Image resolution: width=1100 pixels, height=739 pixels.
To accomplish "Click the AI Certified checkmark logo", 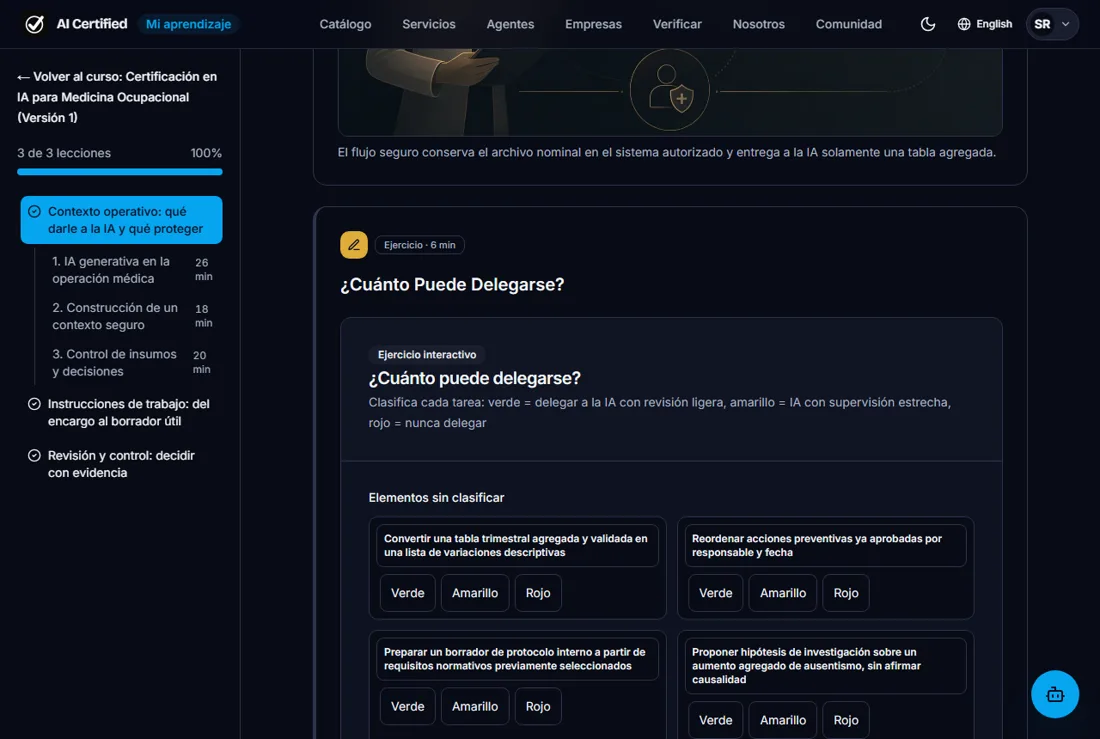I will coord(34,25).
